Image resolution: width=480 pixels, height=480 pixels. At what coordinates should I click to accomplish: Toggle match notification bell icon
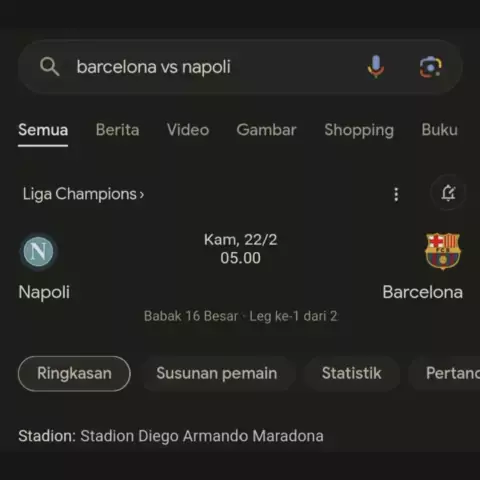click(x=448, y=193)
